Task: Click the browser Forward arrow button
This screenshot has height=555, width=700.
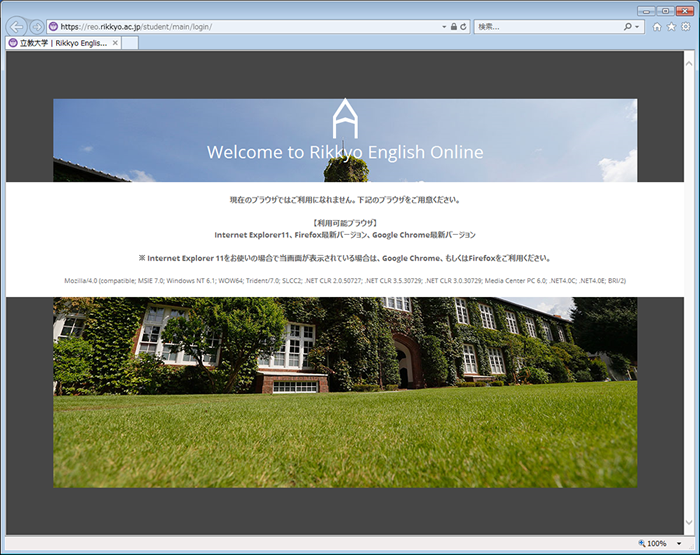Action: pos(37,27)
